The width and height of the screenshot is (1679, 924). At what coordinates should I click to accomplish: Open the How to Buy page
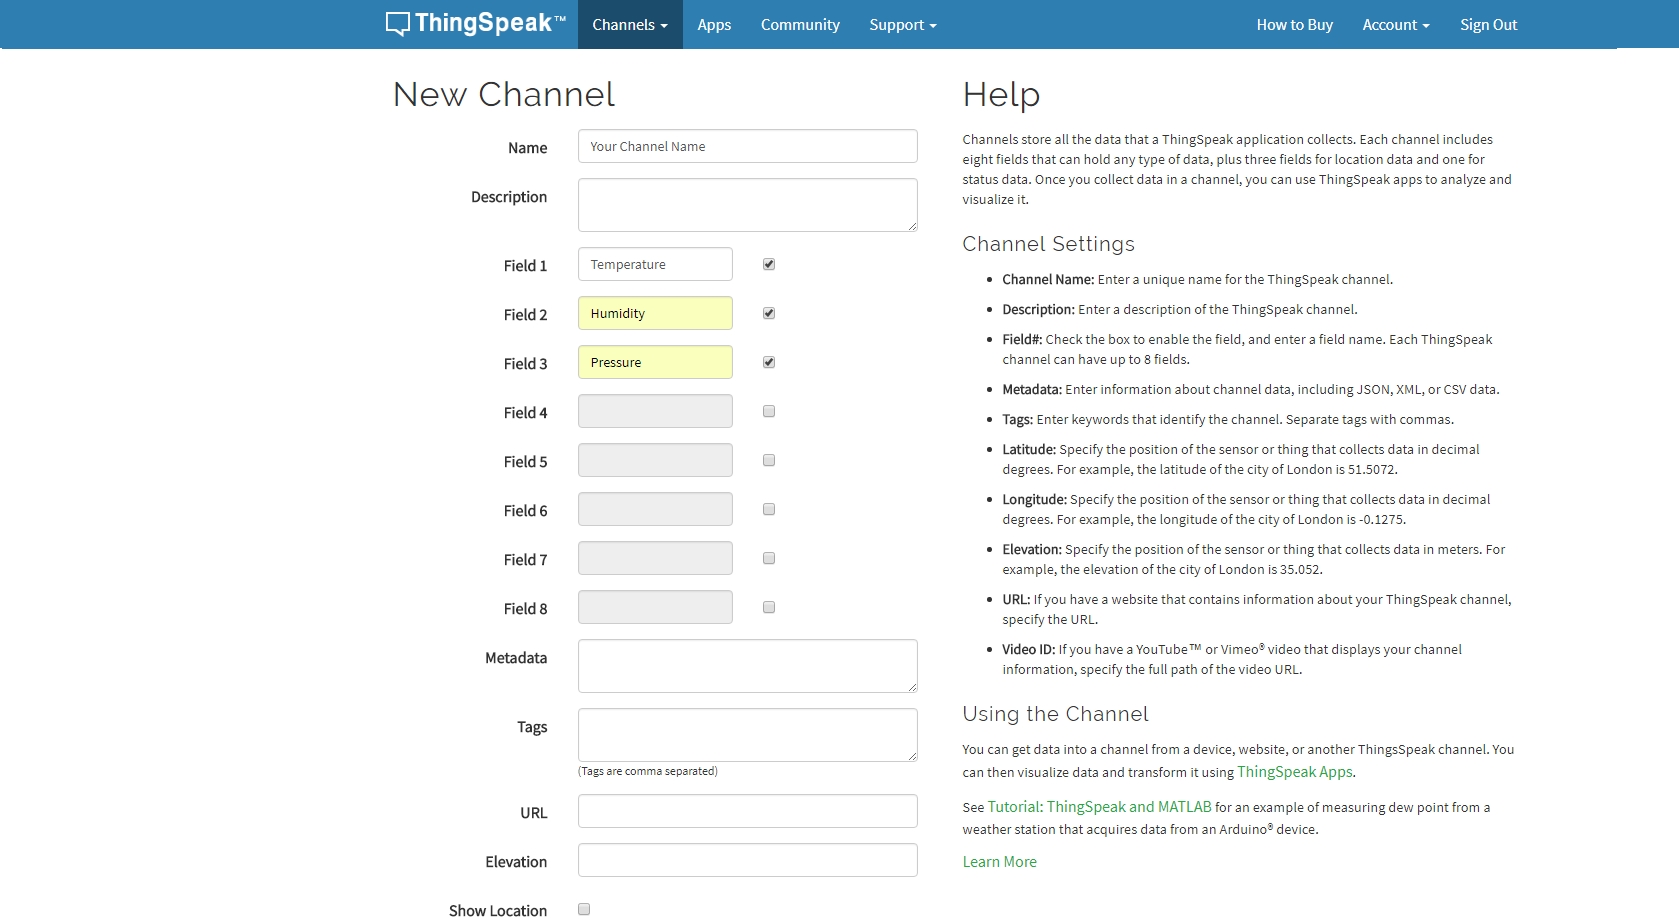click(1295, 25)
